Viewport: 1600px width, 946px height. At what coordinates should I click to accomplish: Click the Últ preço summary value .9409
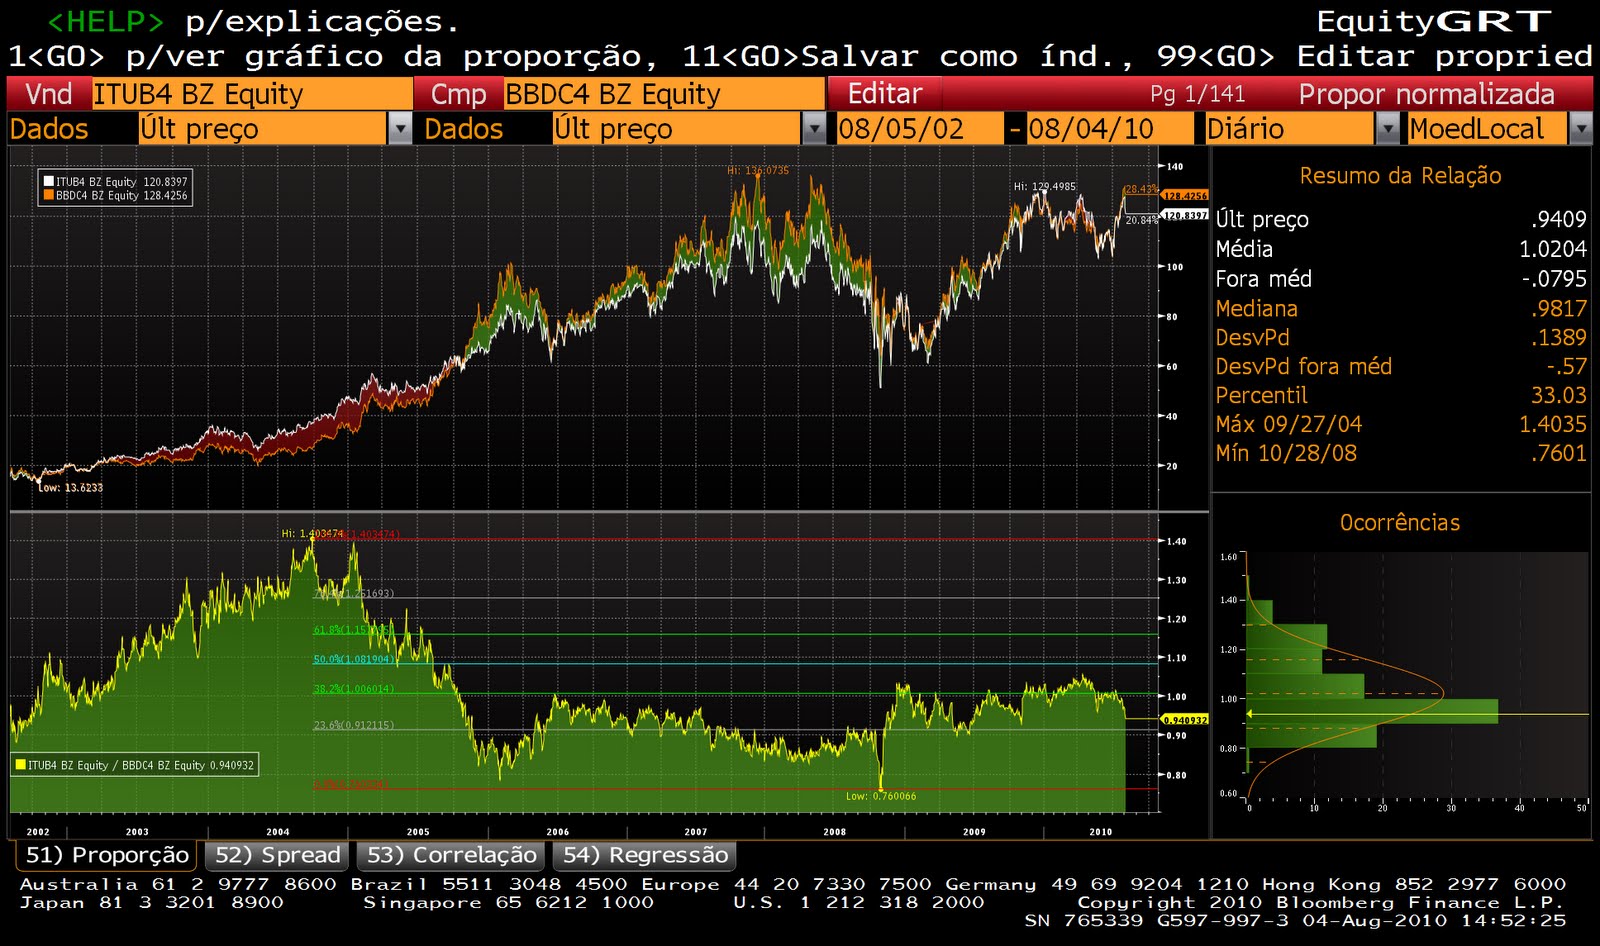pyautogui.click(x=1558, y=220)
